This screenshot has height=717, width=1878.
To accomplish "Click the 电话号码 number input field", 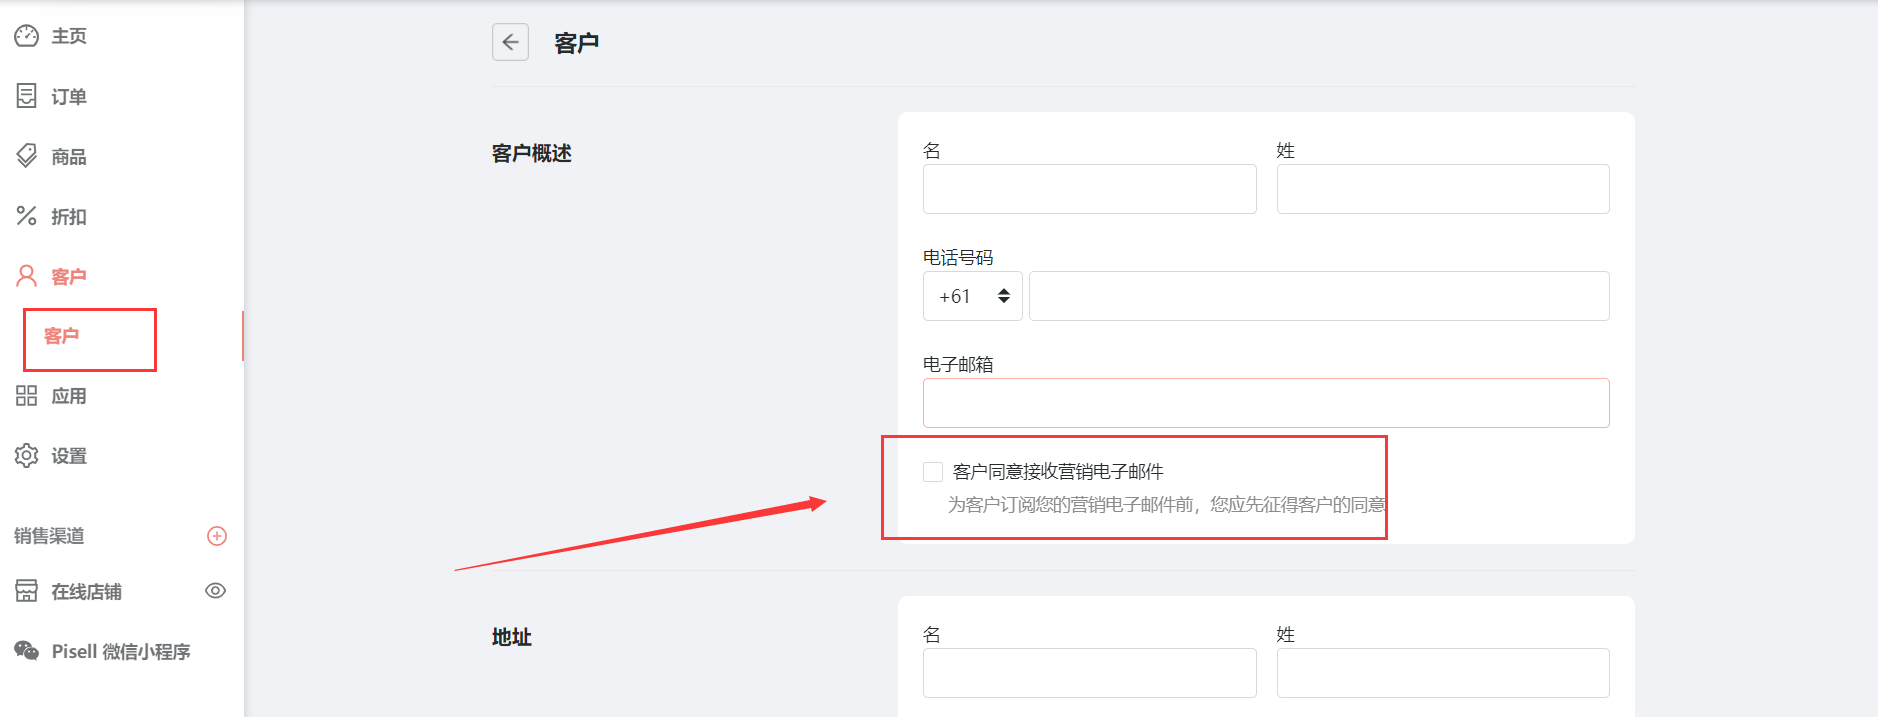I will pyautogui.click(x=1319, y=296).
